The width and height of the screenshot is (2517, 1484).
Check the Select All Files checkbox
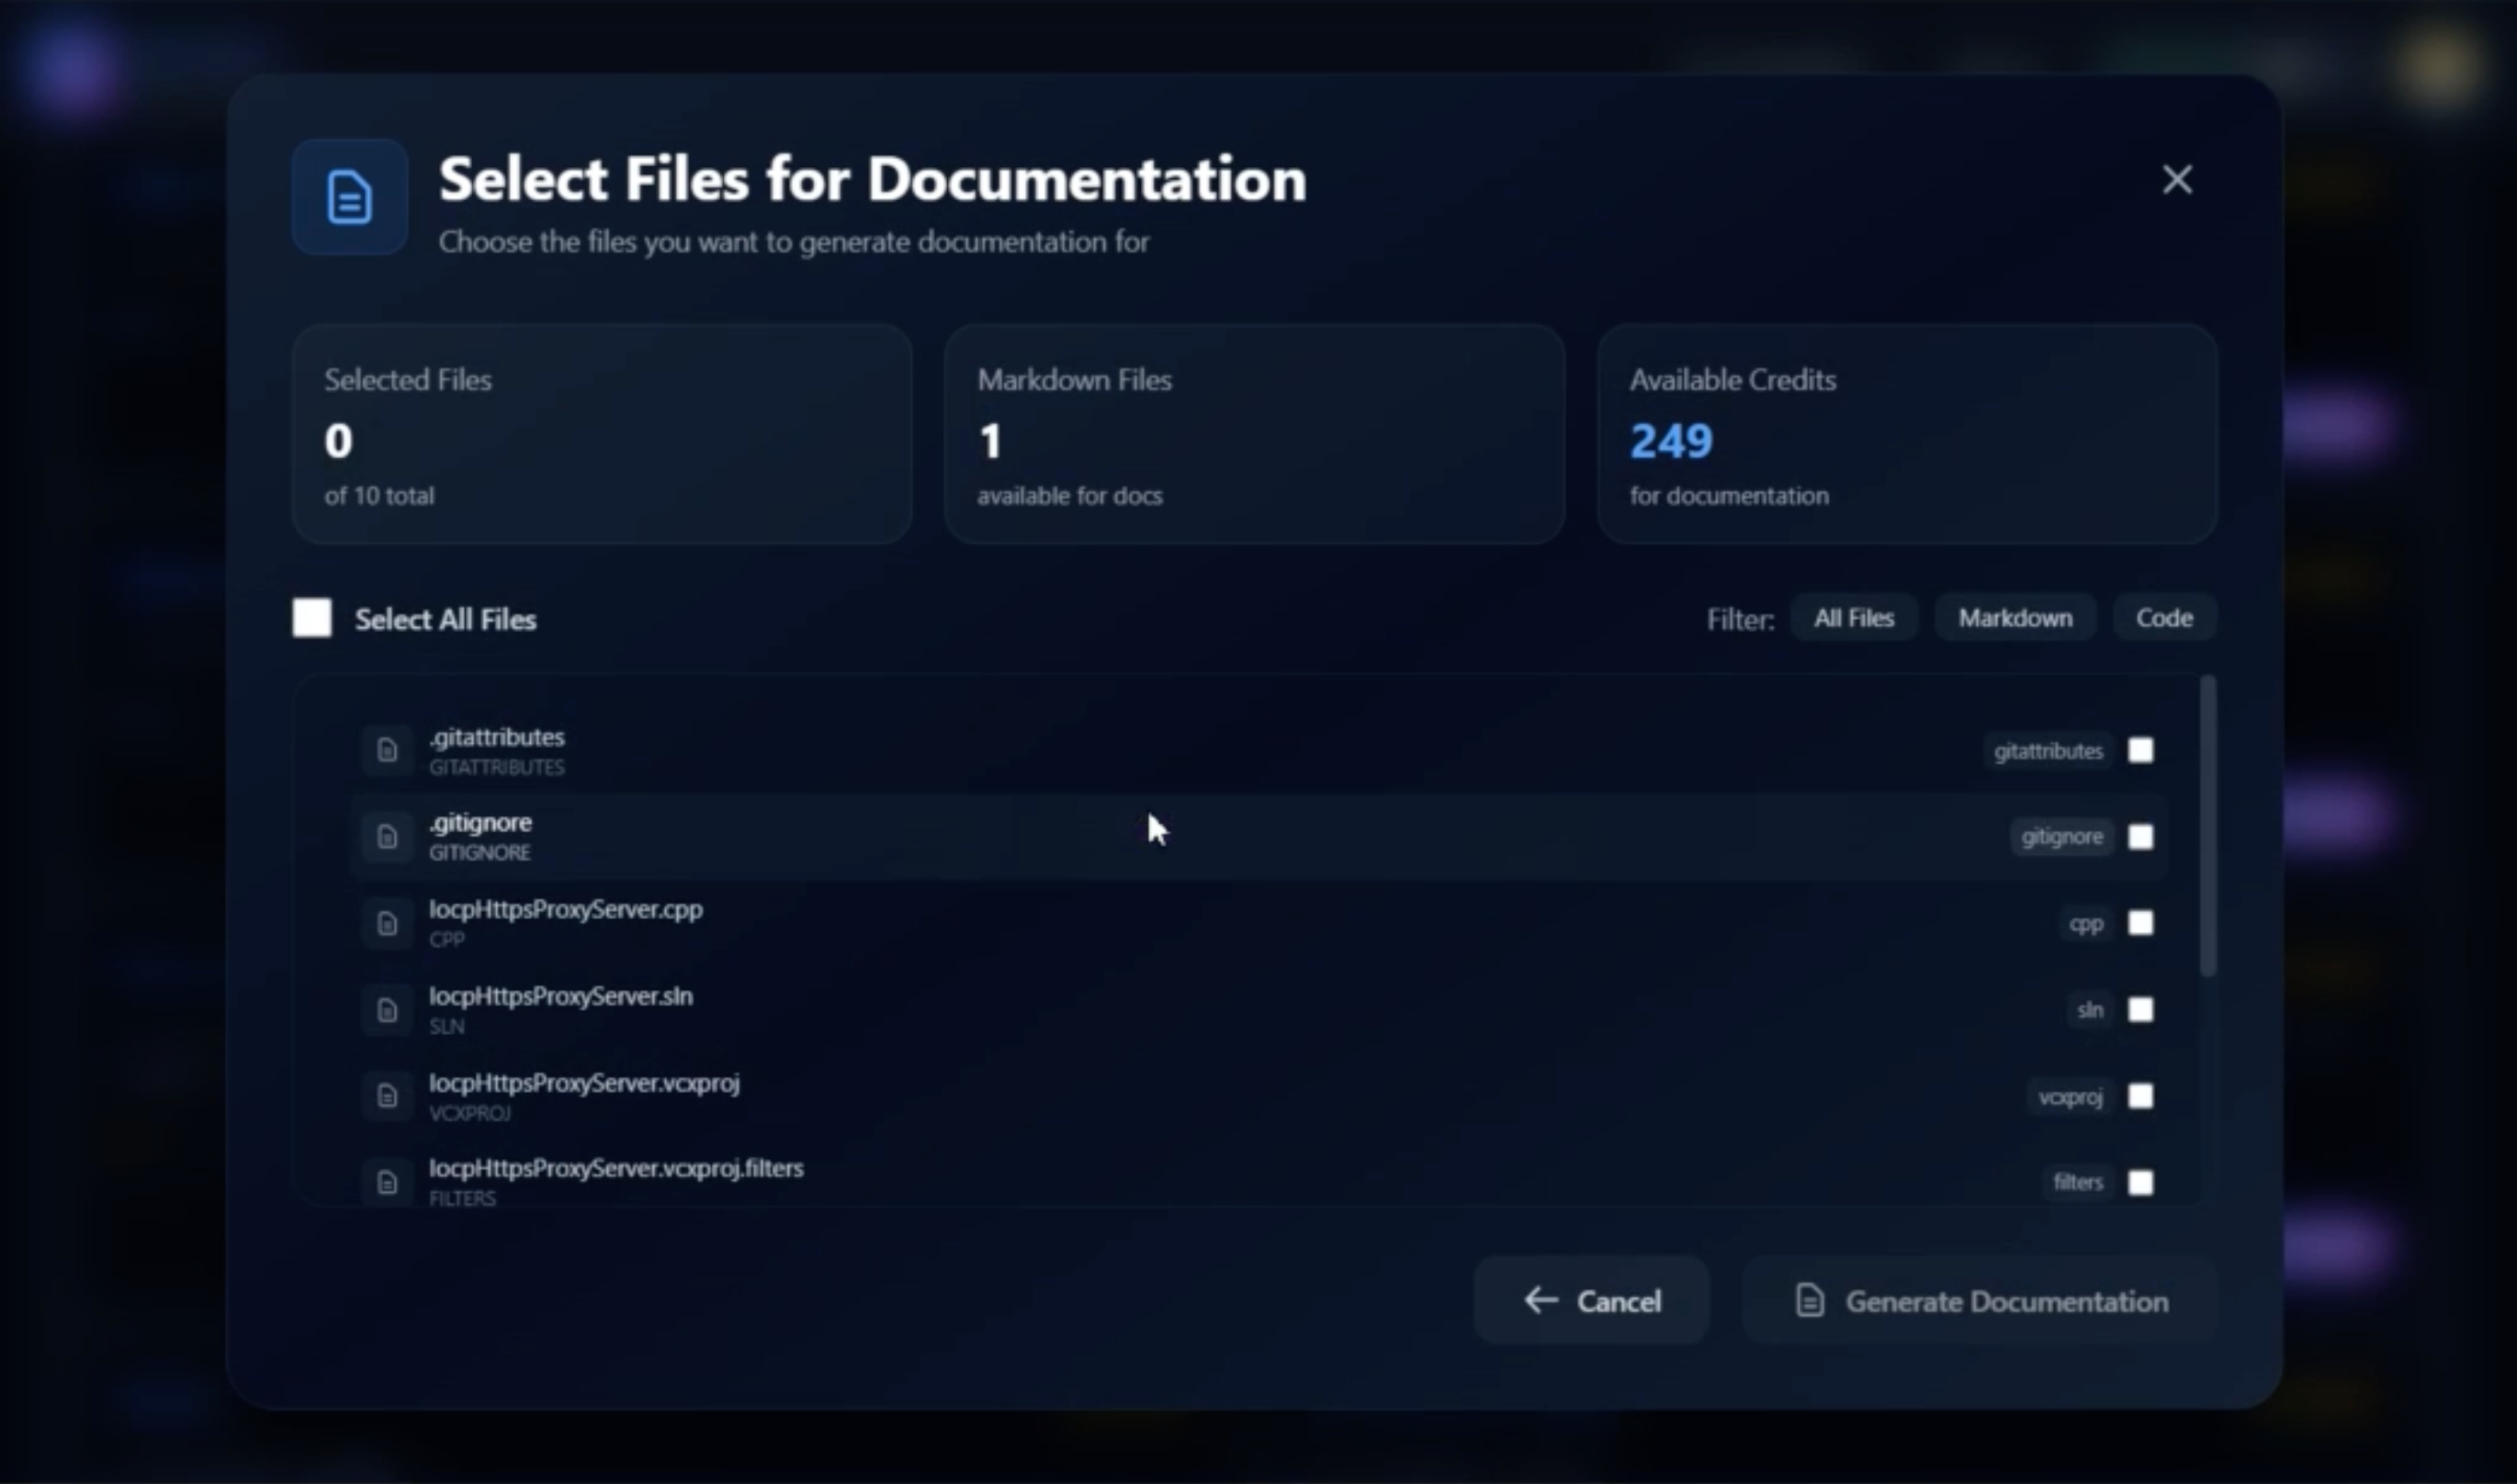click(312, 618)
